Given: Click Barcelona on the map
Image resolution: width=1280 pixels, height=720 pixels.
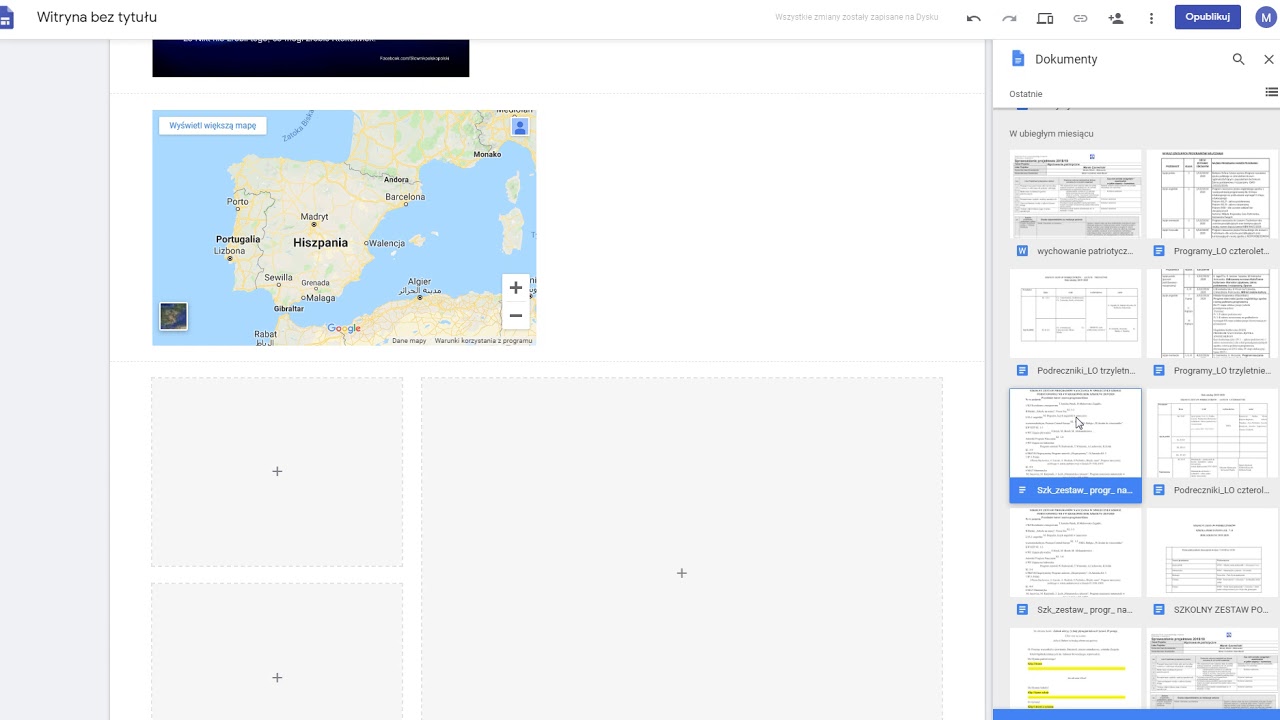Looking at the screenshot, I should click(x=405, y=197).
